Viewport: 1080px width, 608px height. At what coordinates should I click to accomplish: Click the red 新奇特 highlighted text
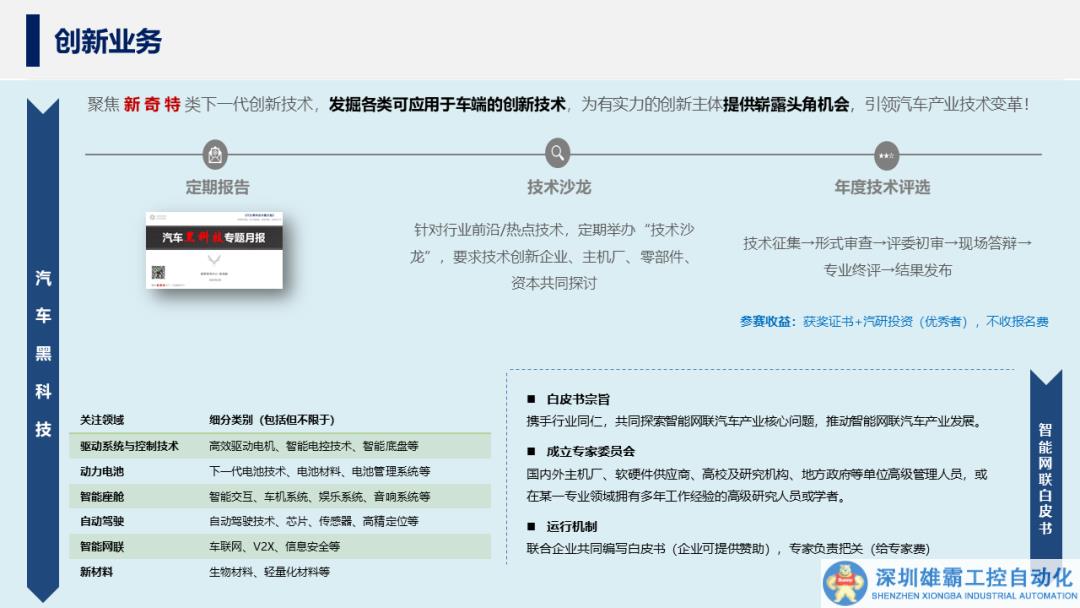pos(152,104)
